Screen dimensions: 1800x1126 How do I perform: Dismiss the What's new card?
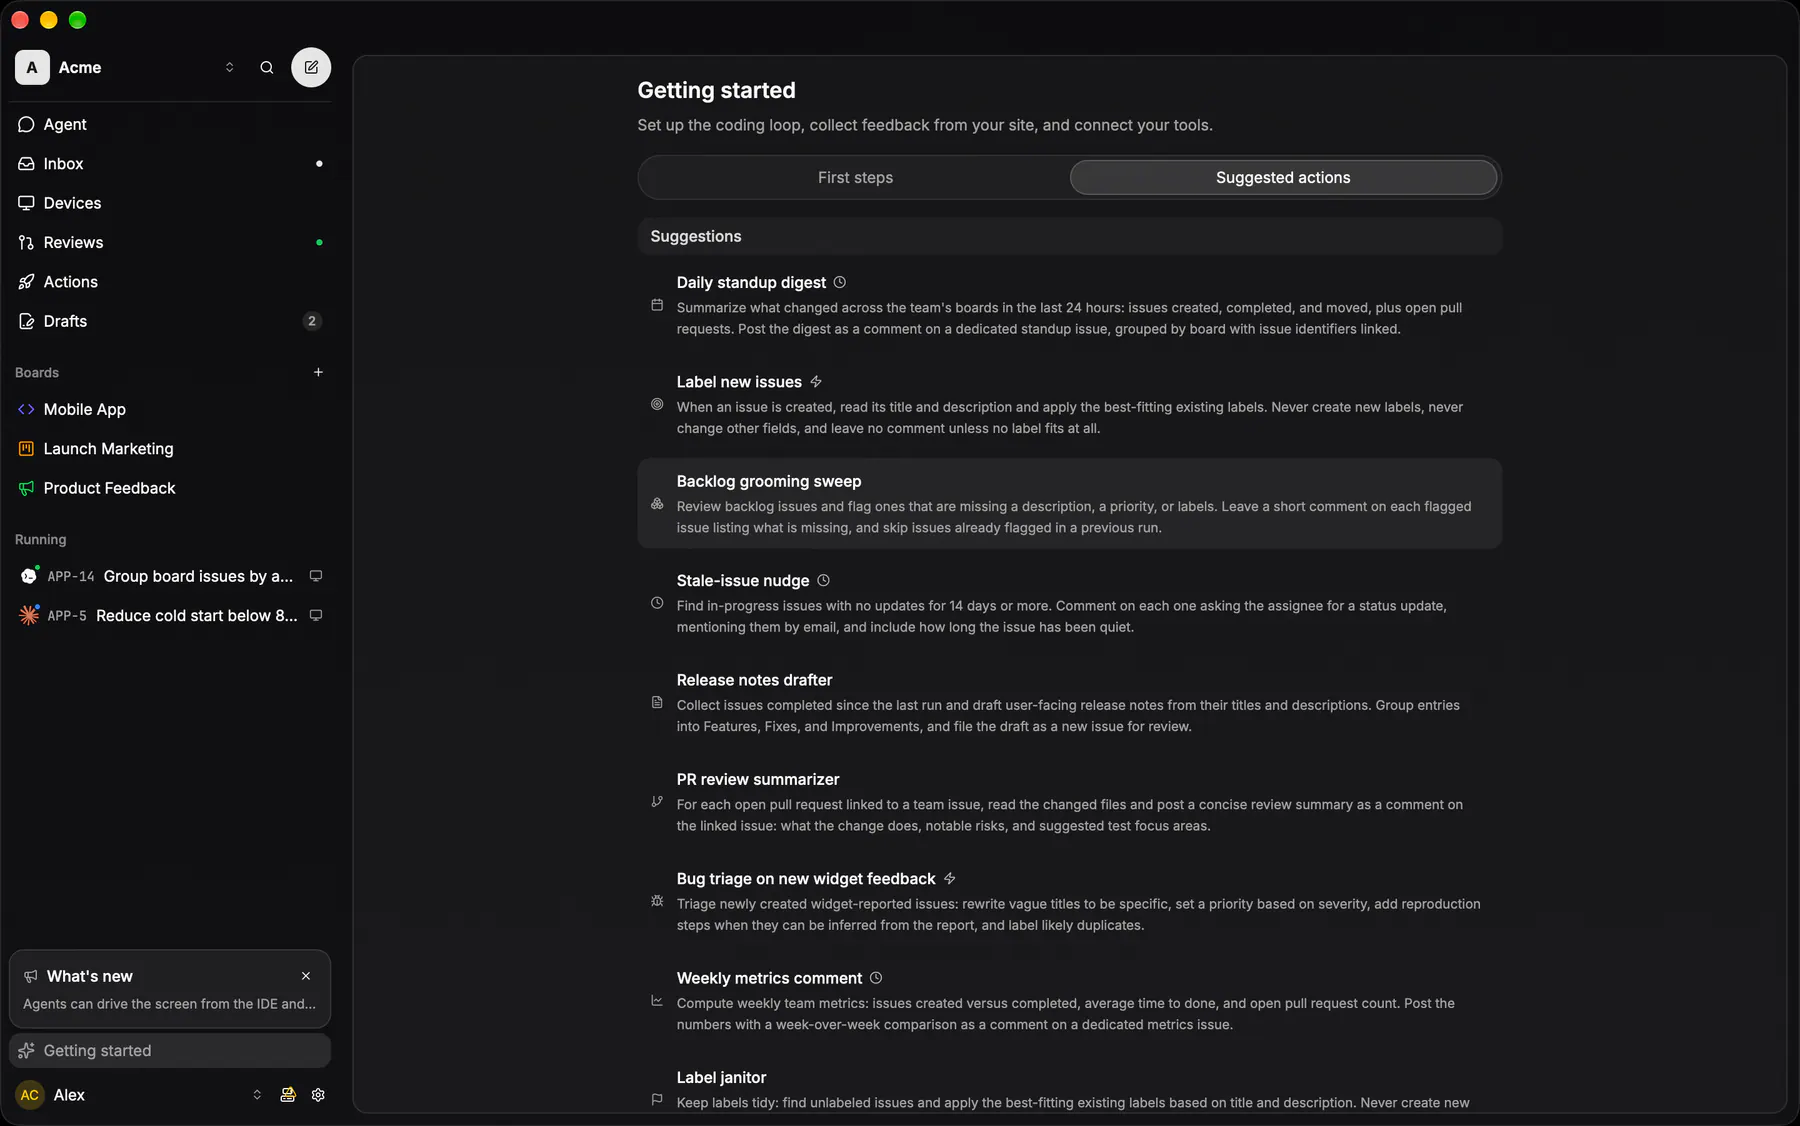coord(306,976)
